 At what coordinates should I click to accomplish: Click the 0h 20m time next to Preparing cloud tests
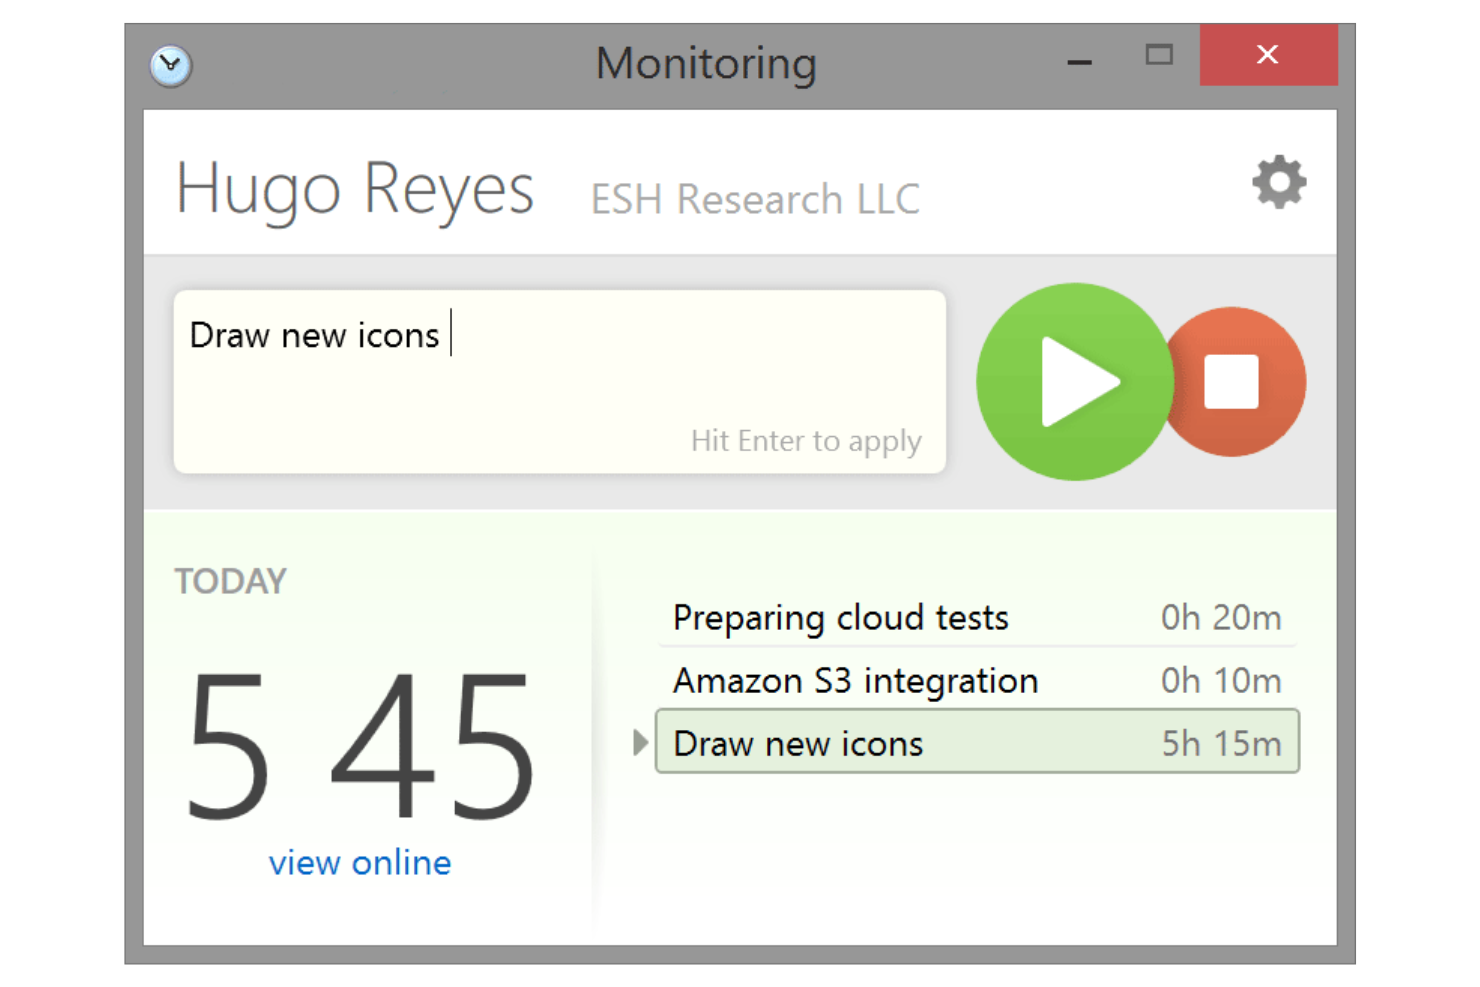(1221, 617)
